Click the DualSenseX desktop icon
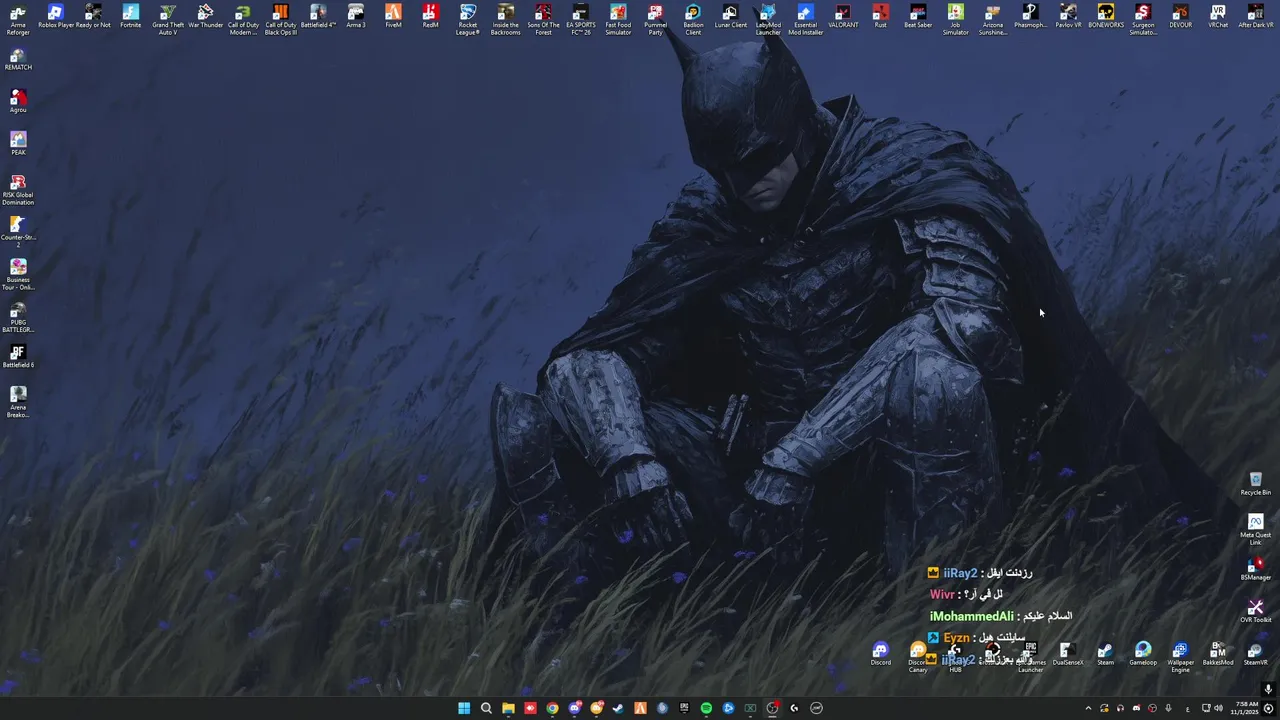The width and height of the screenshot is (1280, 720). point(1068,653)
